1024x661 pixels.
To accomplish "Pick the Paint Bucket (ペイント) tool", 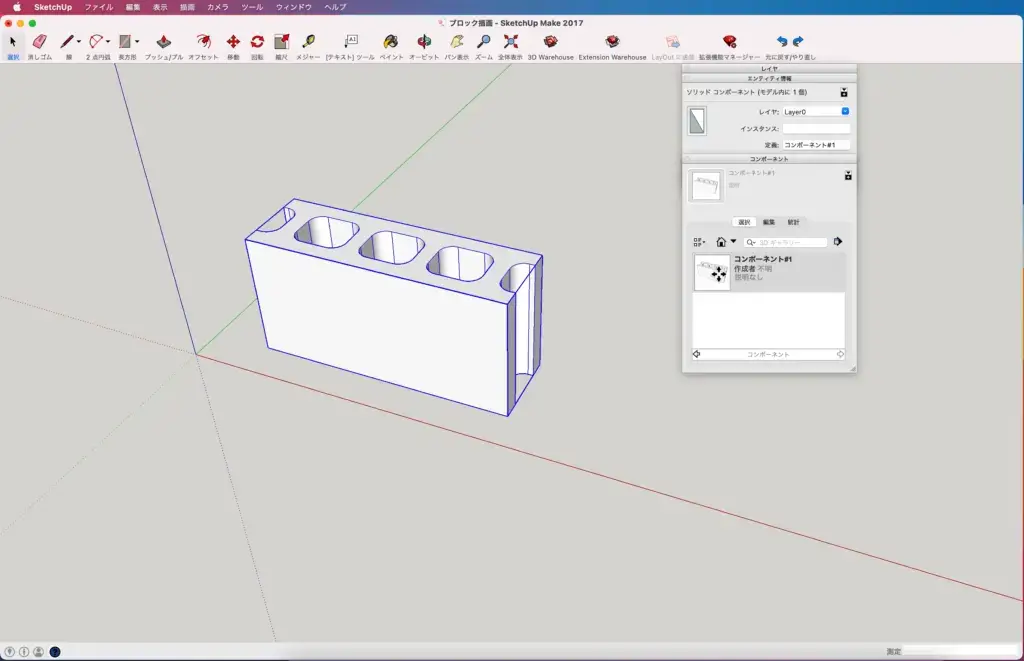I will 391,42.
